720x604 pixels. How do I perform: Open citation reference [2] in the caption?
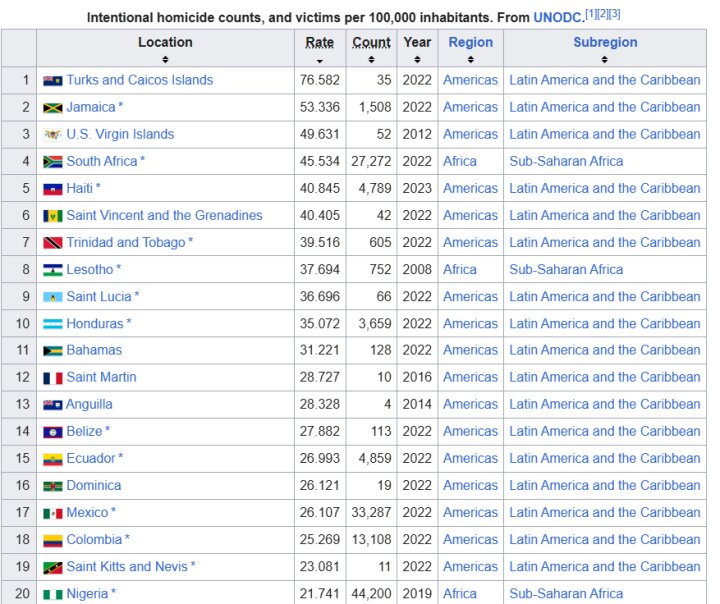(x=602, y=14)
